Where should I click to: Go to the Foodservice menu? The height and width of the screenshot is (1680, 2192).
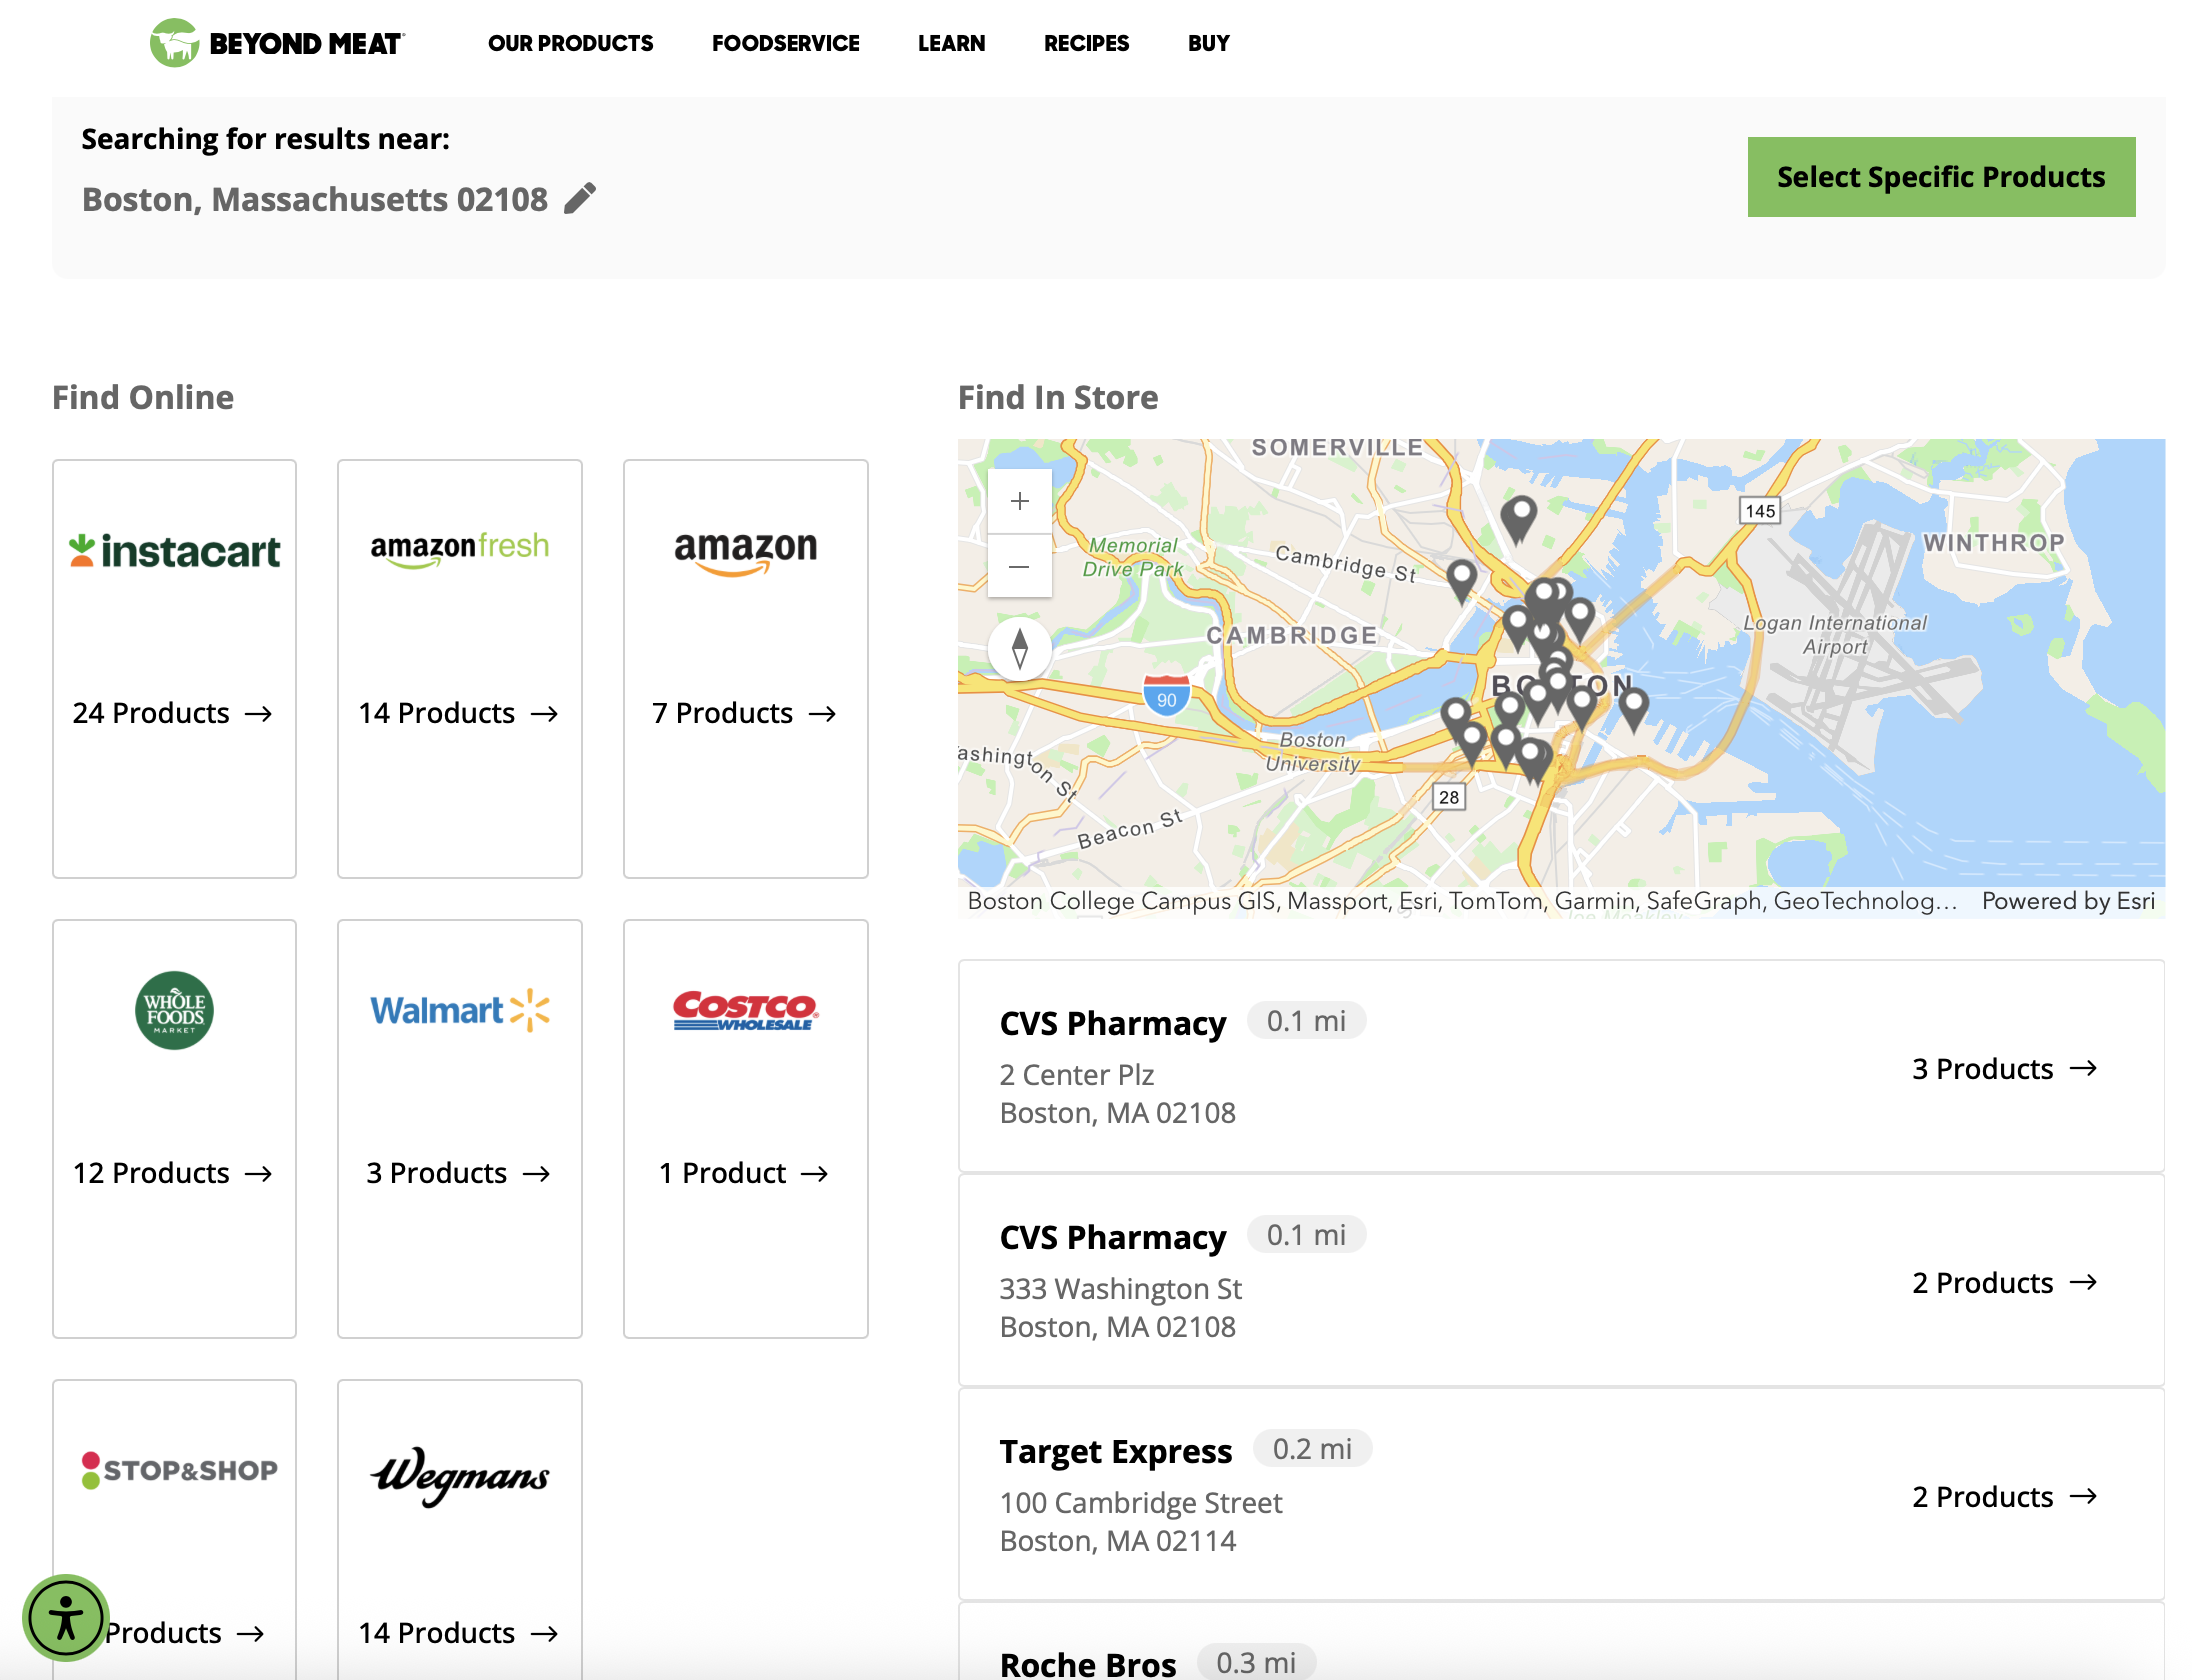coord(785,43)
